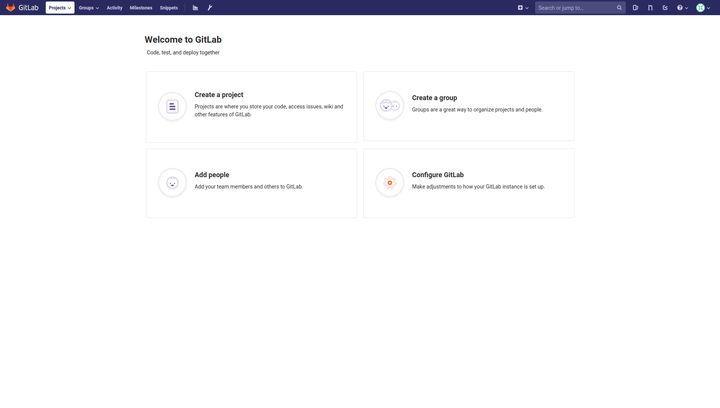Click 'Add your team members and others' text

(248, 187)
